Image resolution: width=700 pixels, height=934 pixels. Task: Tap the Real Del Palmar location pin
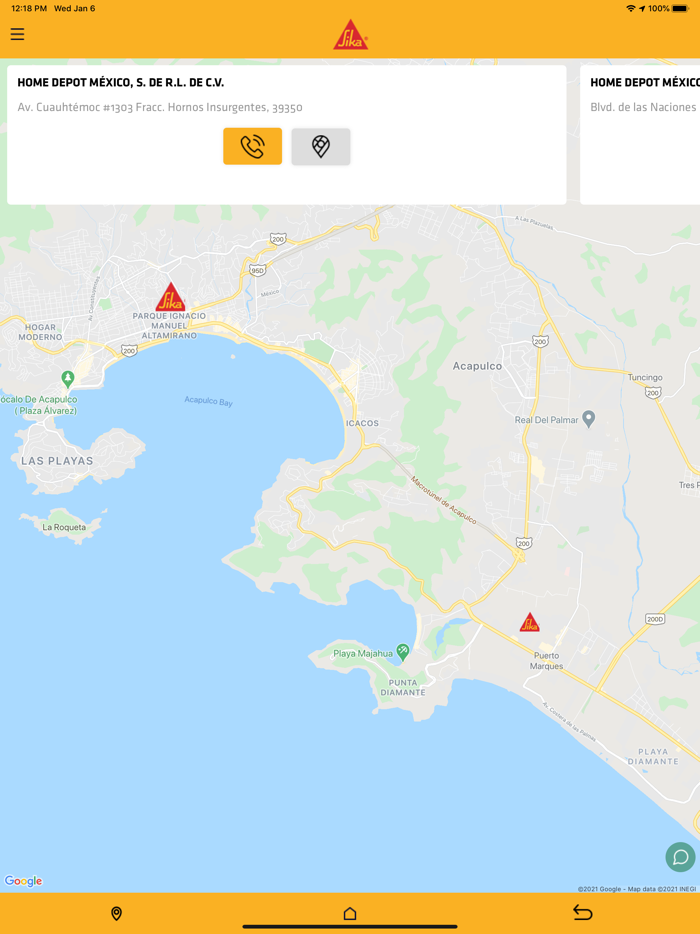589,419
